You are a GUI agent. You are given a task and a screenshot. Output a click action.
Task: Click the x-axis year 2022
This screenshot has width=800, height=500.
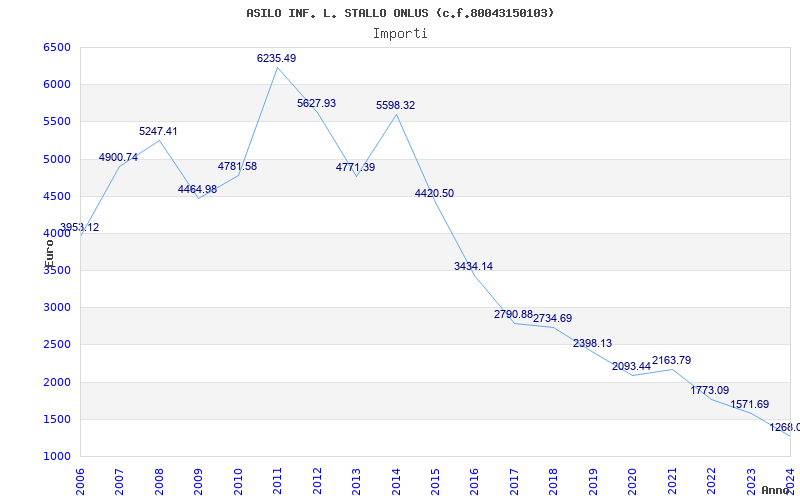point(711,481)
